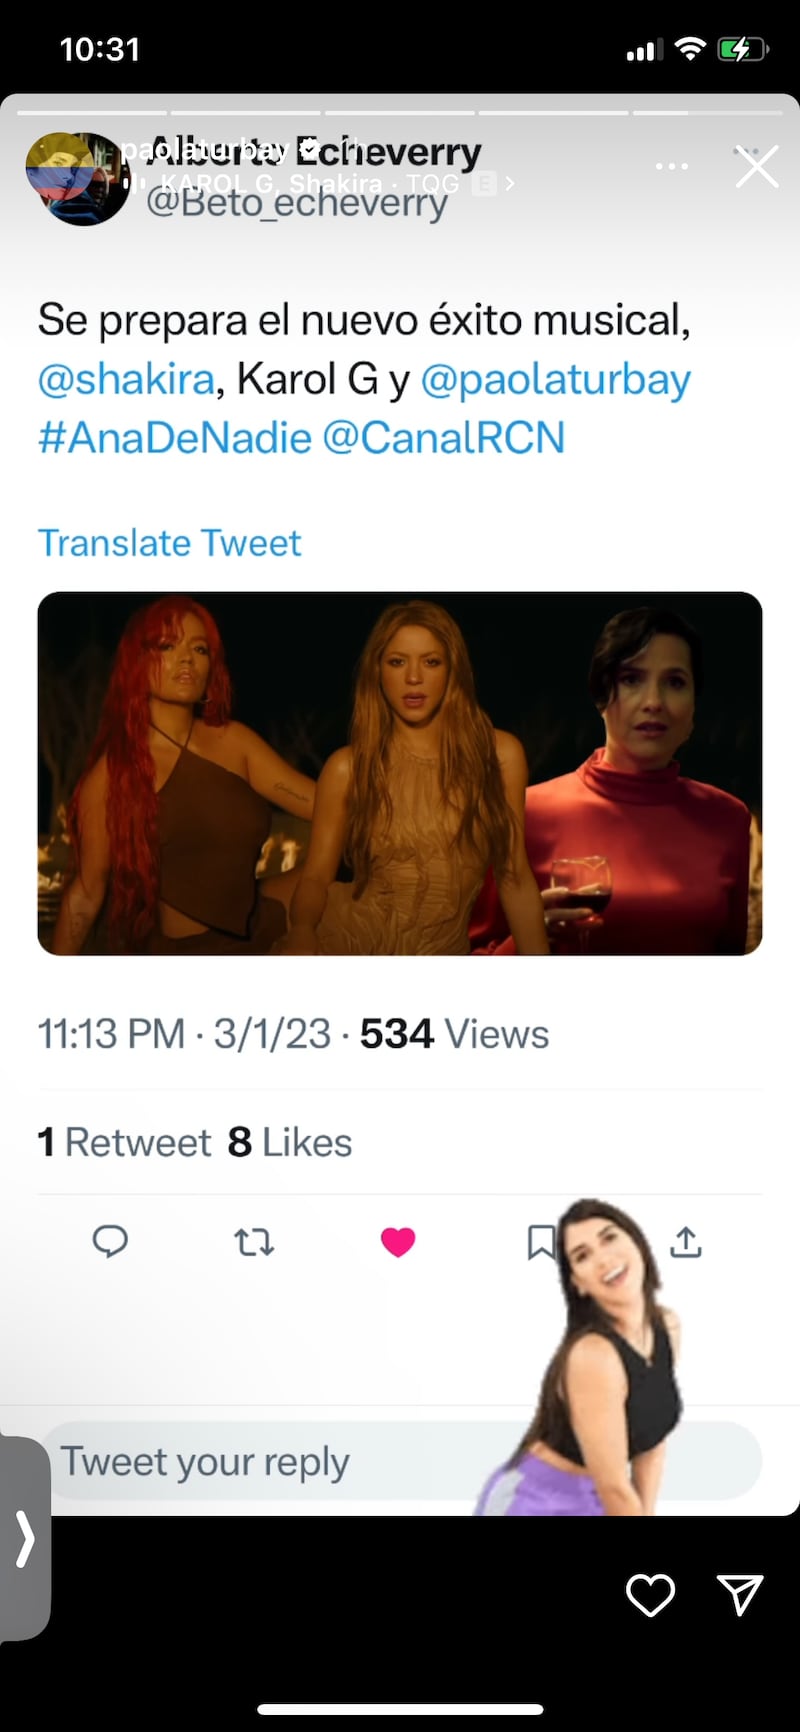Tap the reply speech bubble icon
Screen dimensions: 800x1732
(x=110, y=1241)
